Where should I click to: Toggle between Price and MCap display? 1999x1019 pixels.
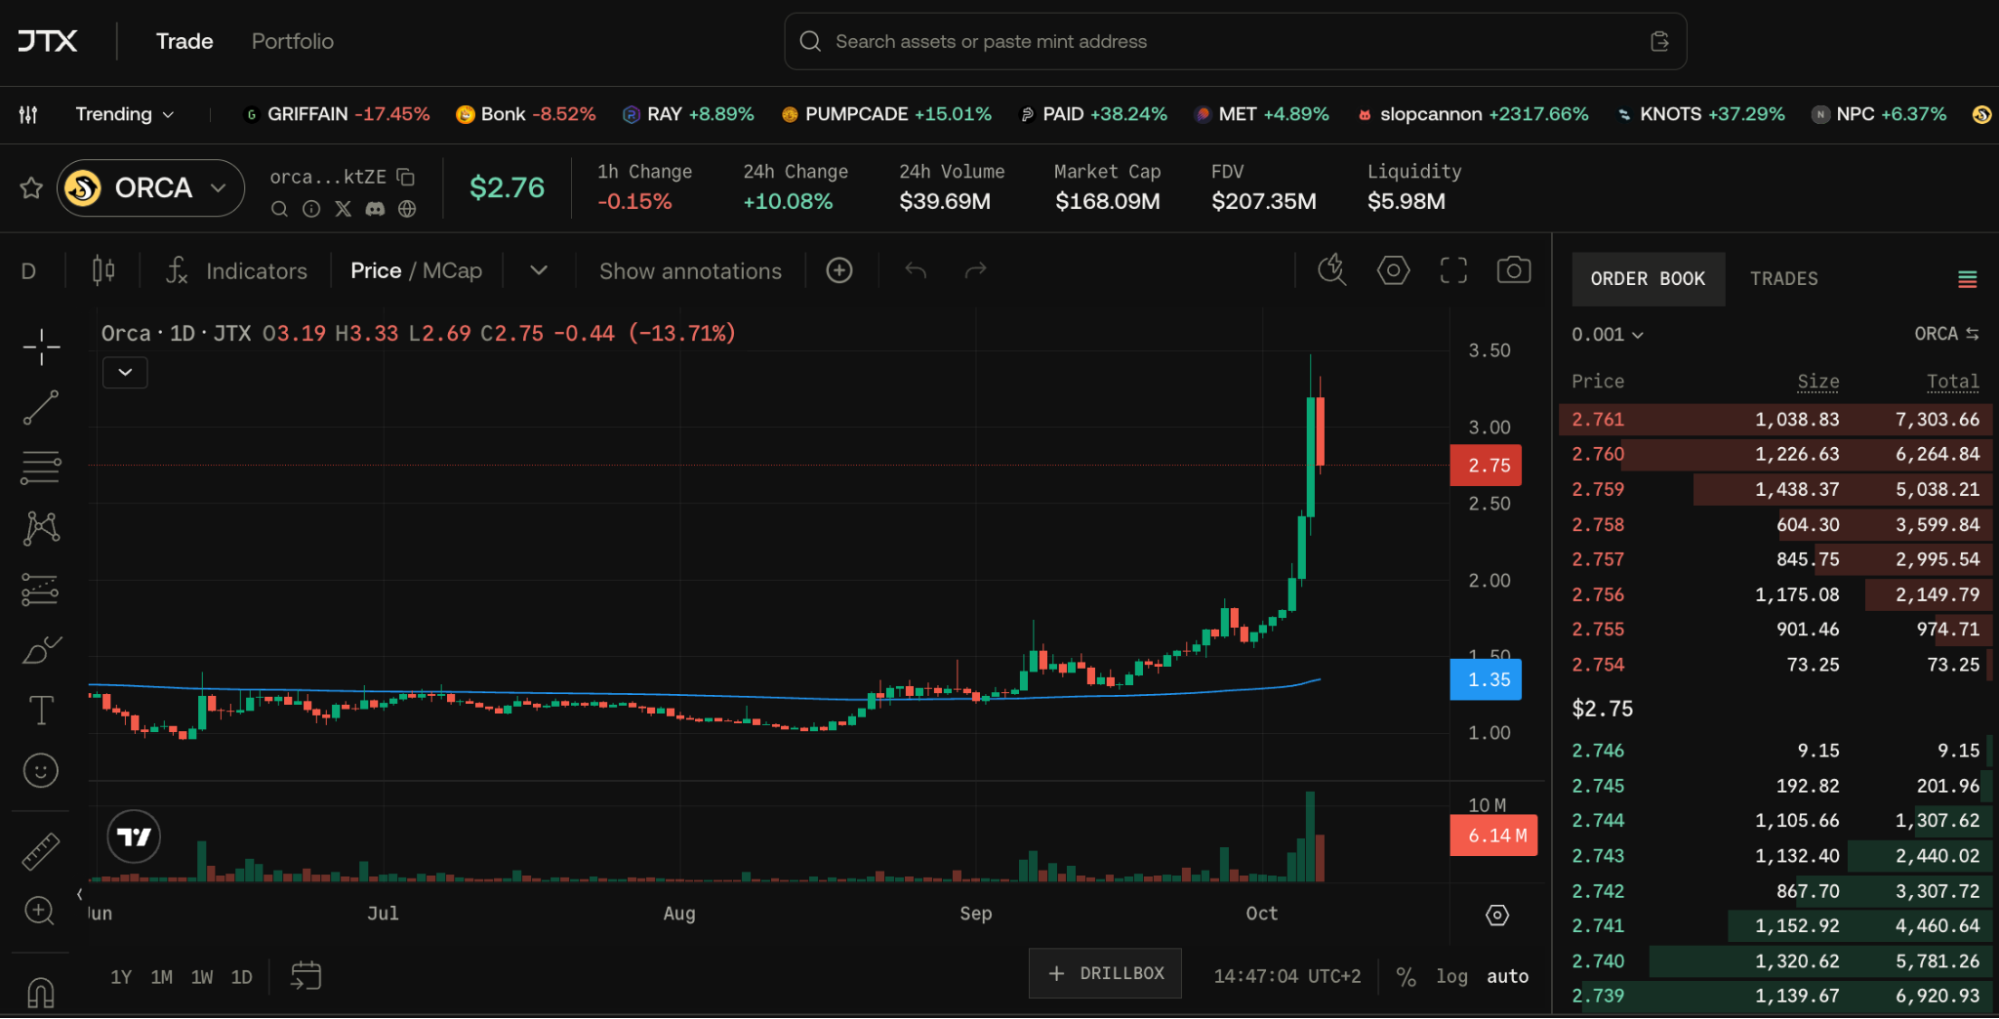click(x=416, y=270)
